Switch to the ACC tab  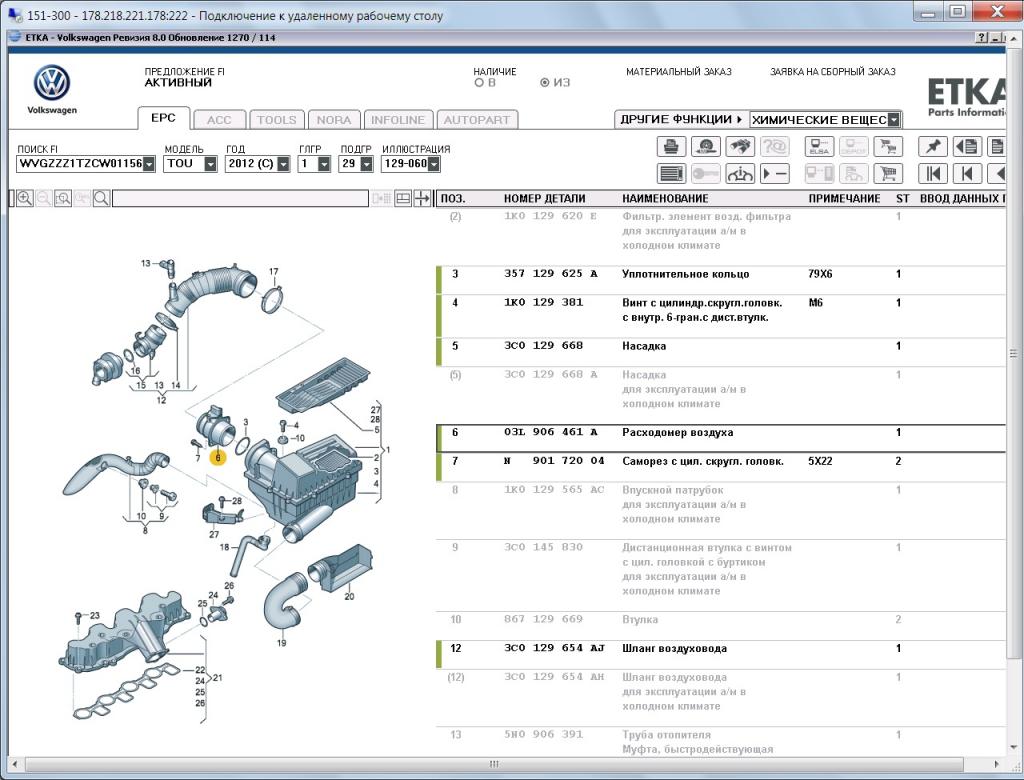coord(219,120)
